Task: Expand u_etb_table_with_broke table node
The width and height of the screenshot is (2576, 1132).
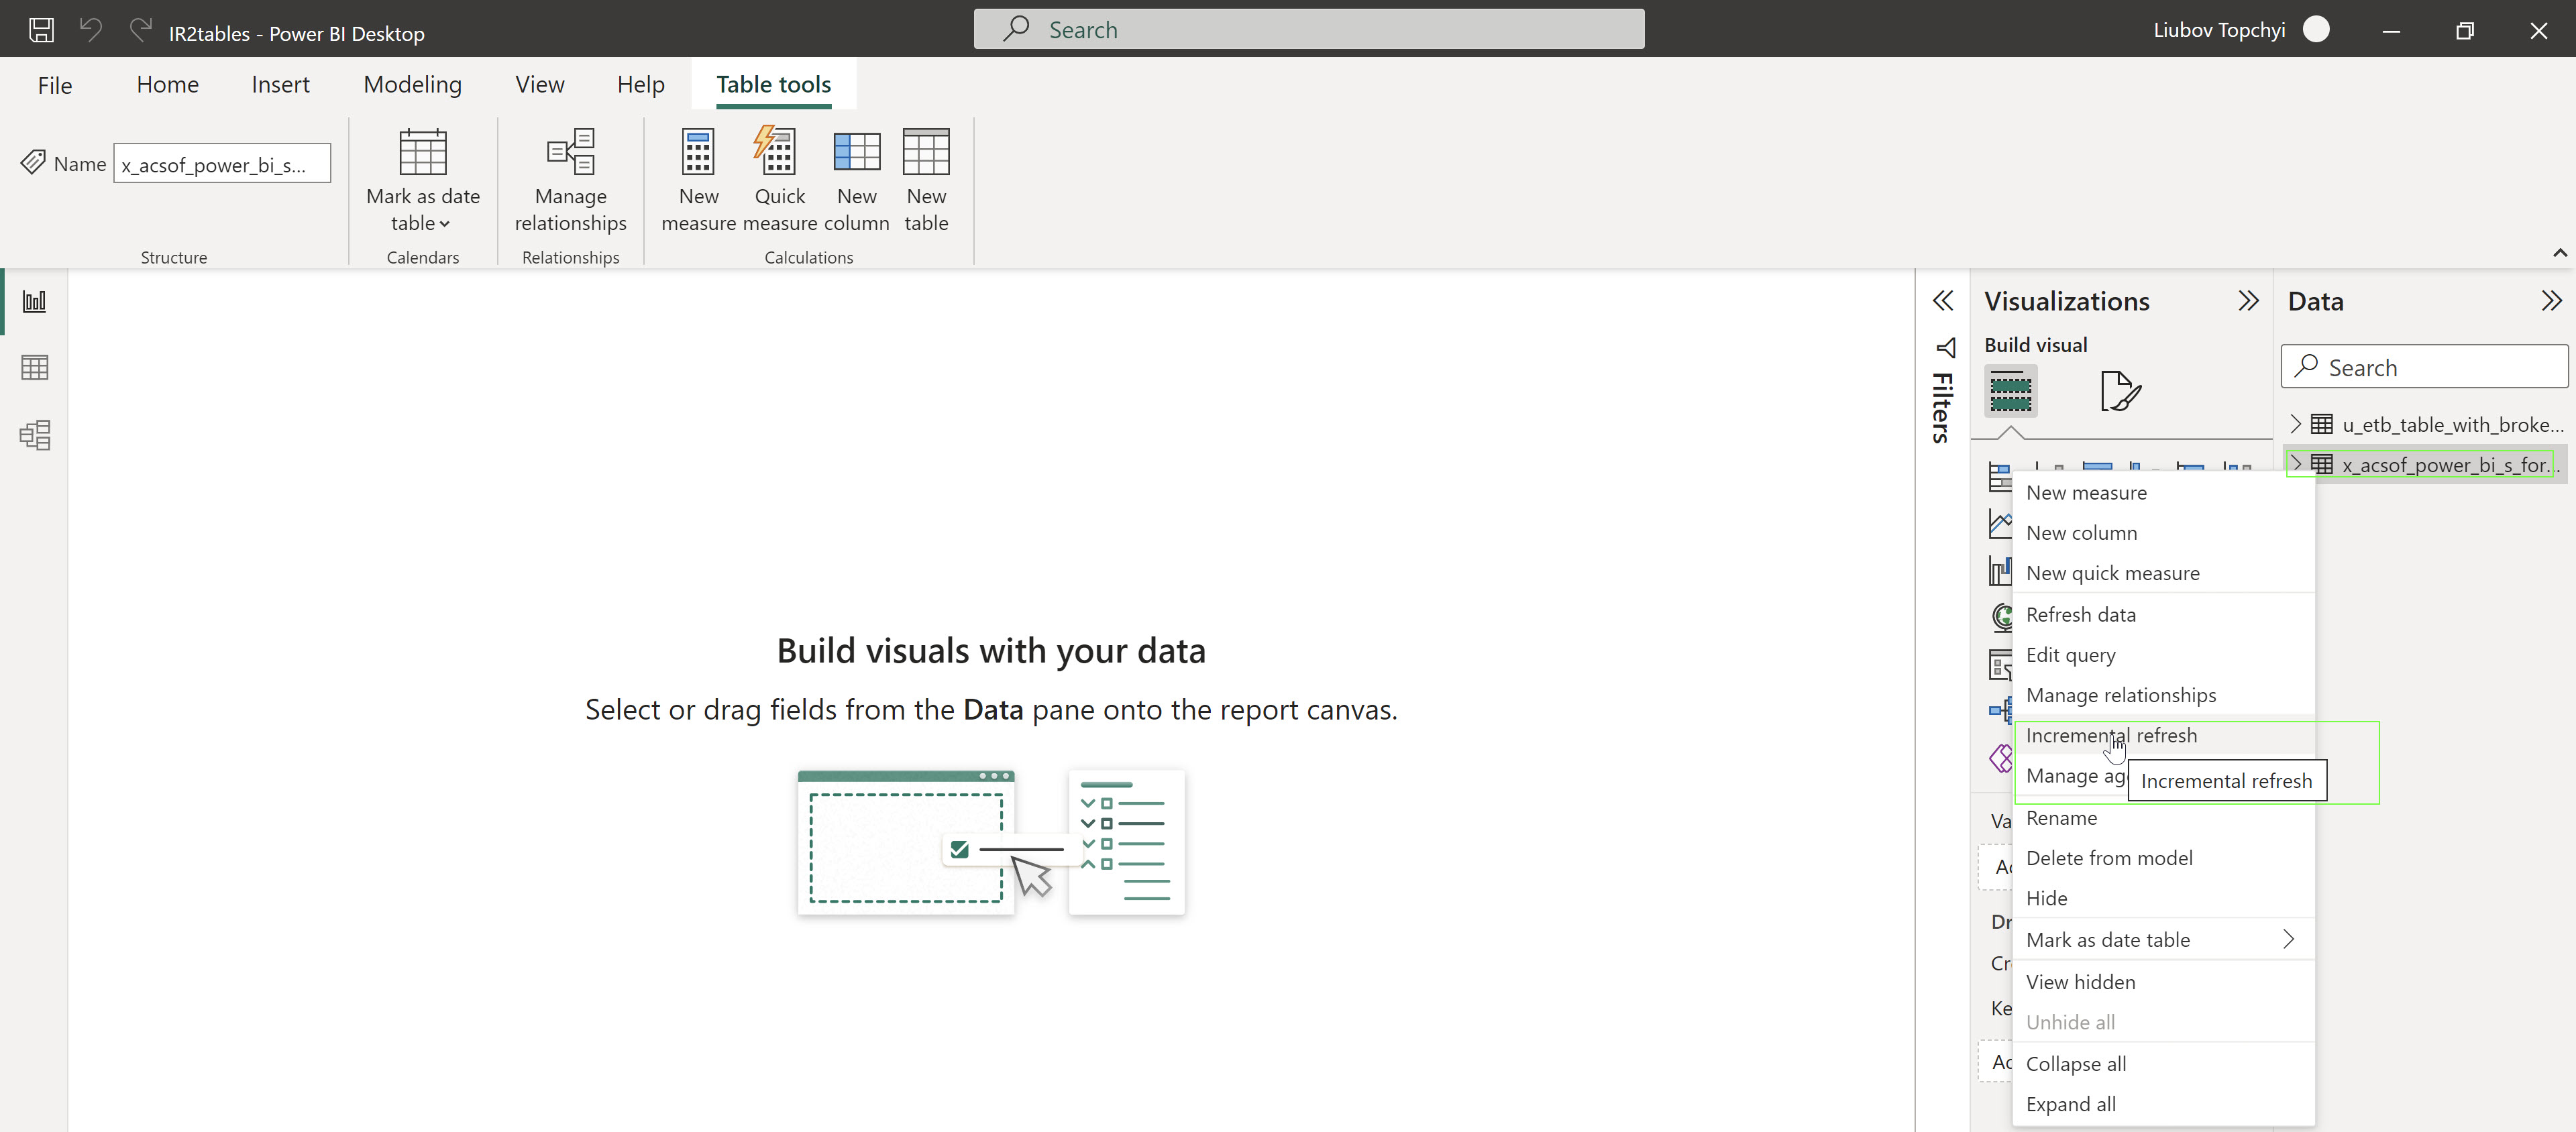Action: pyautogui.click(x=2296, y=424)
